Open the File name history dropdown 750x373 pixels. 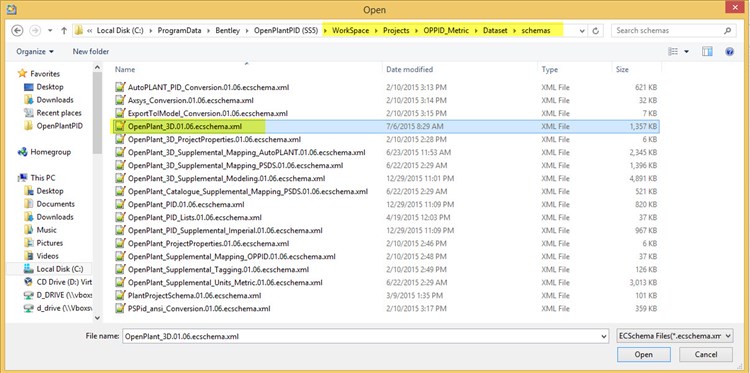(603, 337)
